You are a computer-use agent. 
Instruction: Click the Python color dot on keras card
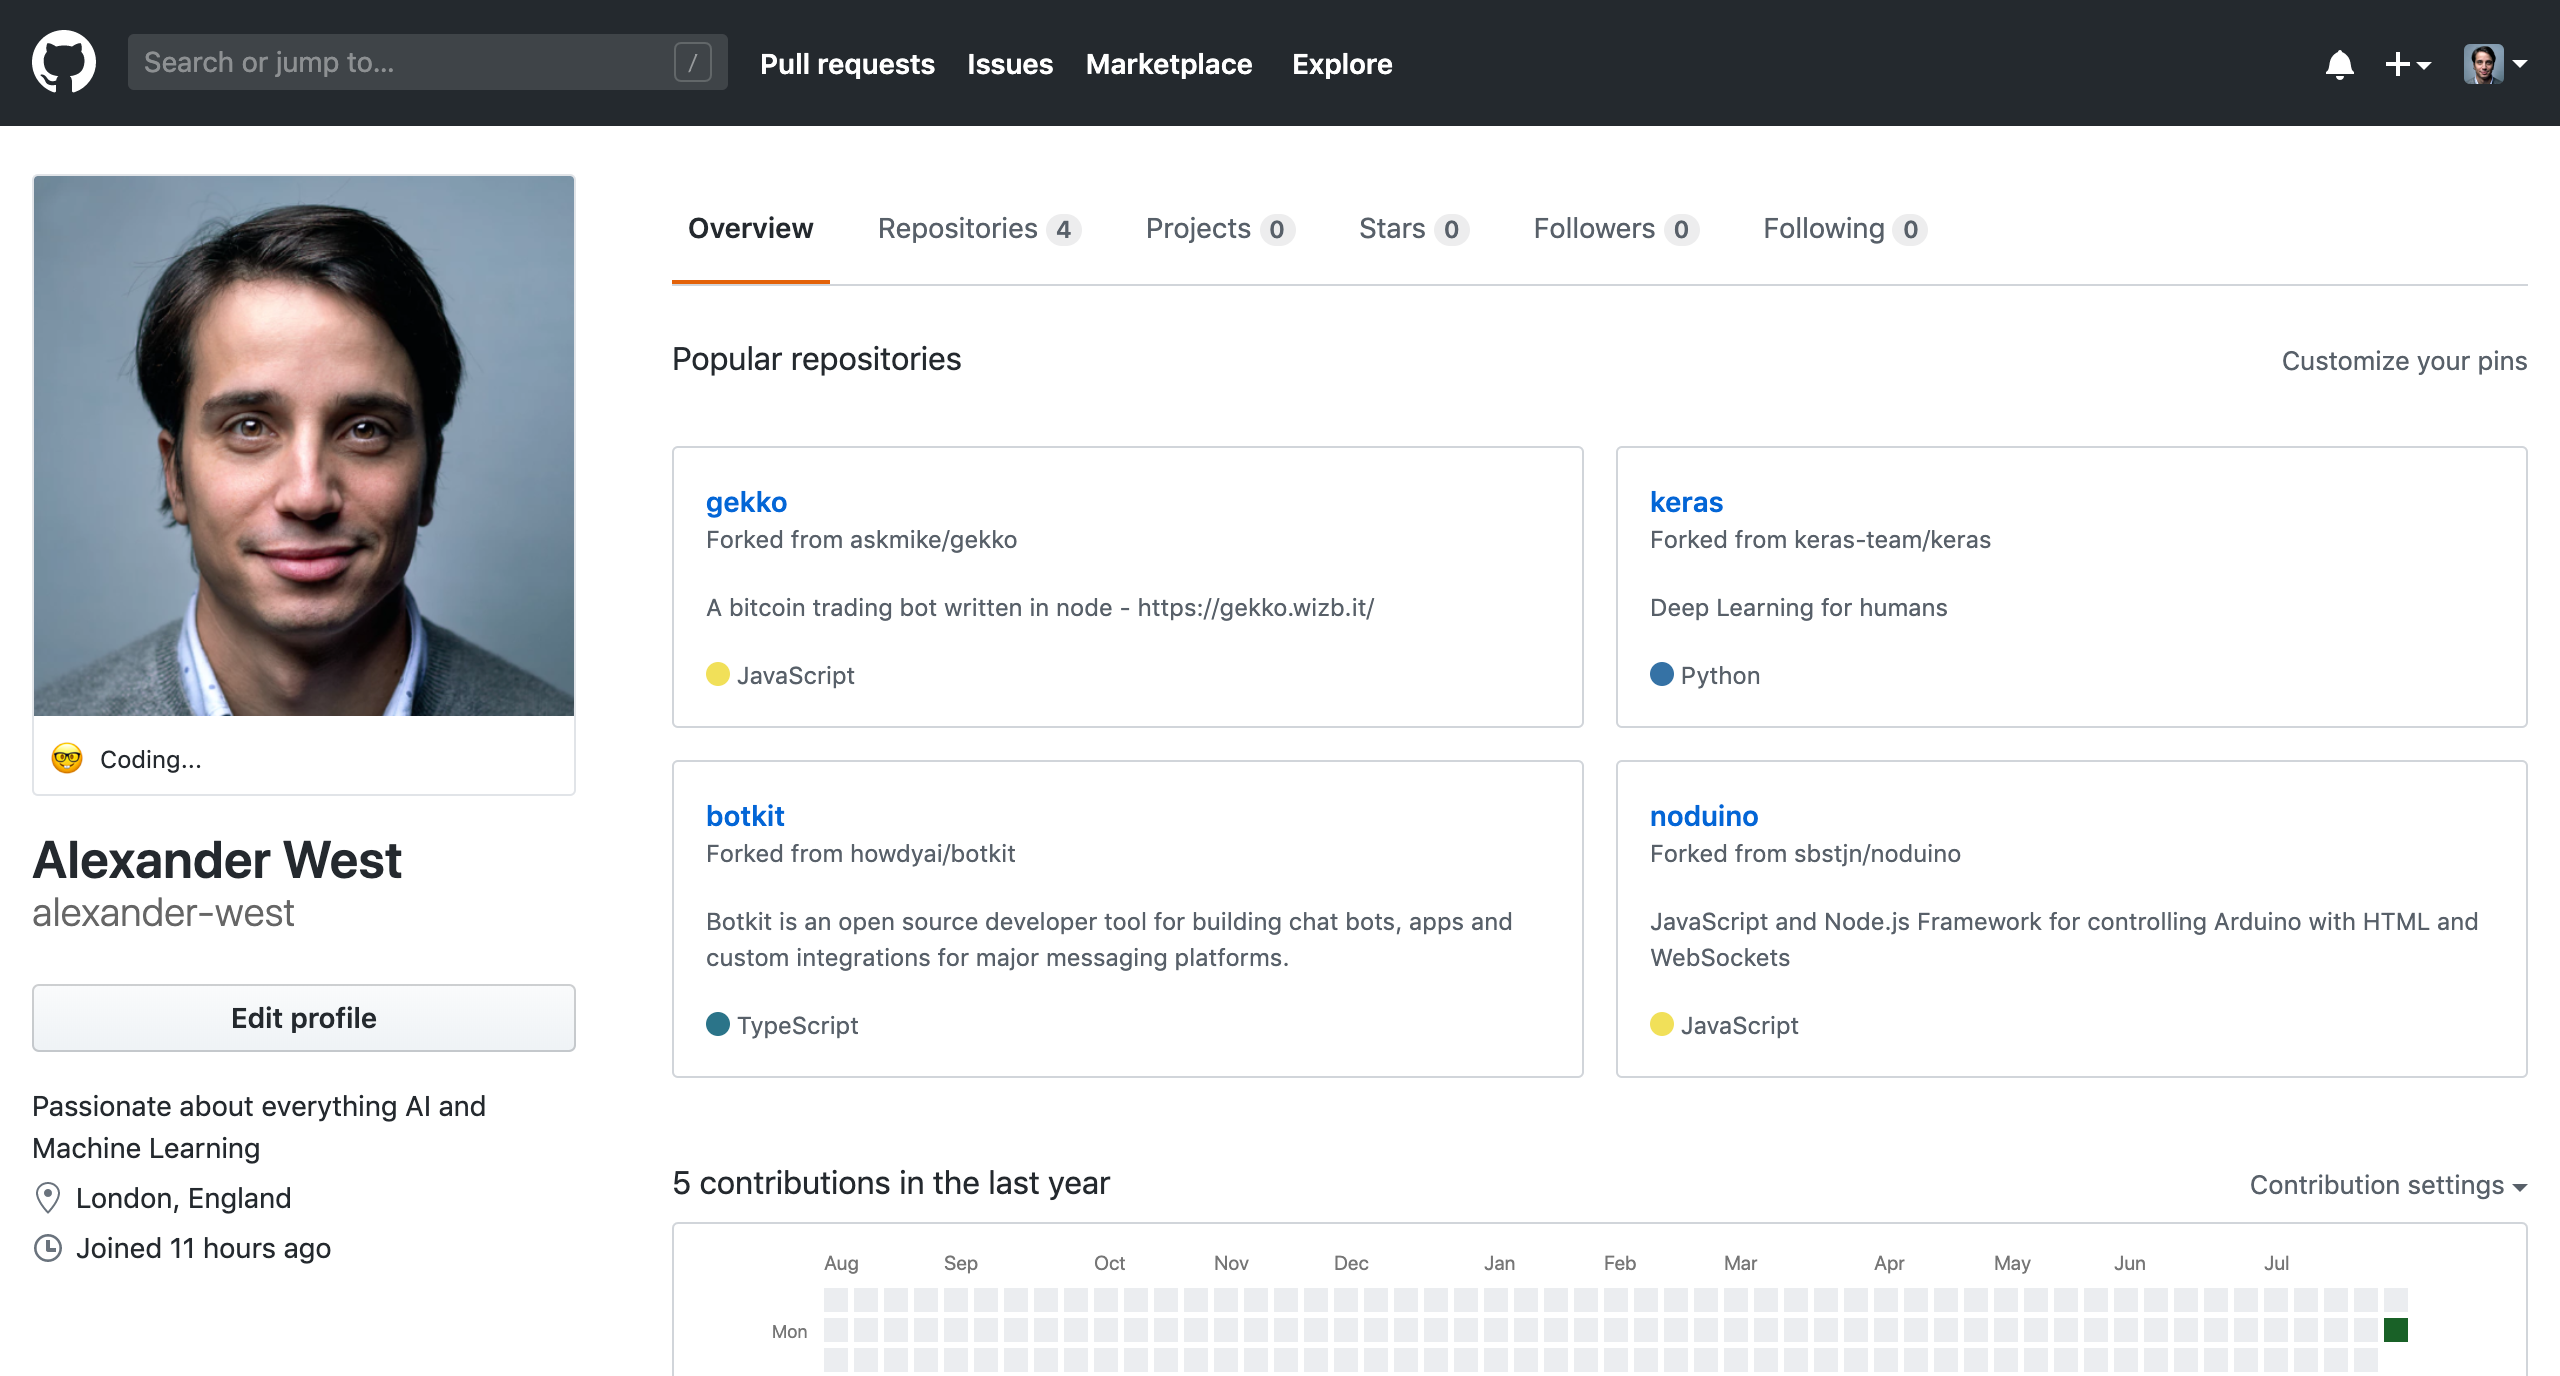(x=1662, y=674)
